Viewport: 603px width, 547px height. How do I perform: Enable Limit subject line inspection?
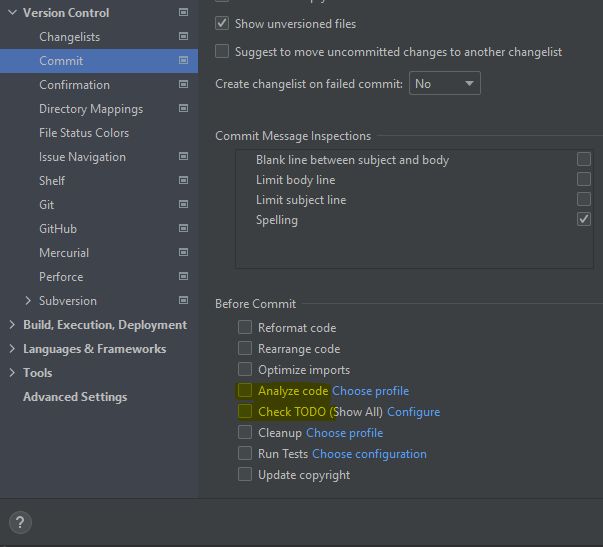584,199
